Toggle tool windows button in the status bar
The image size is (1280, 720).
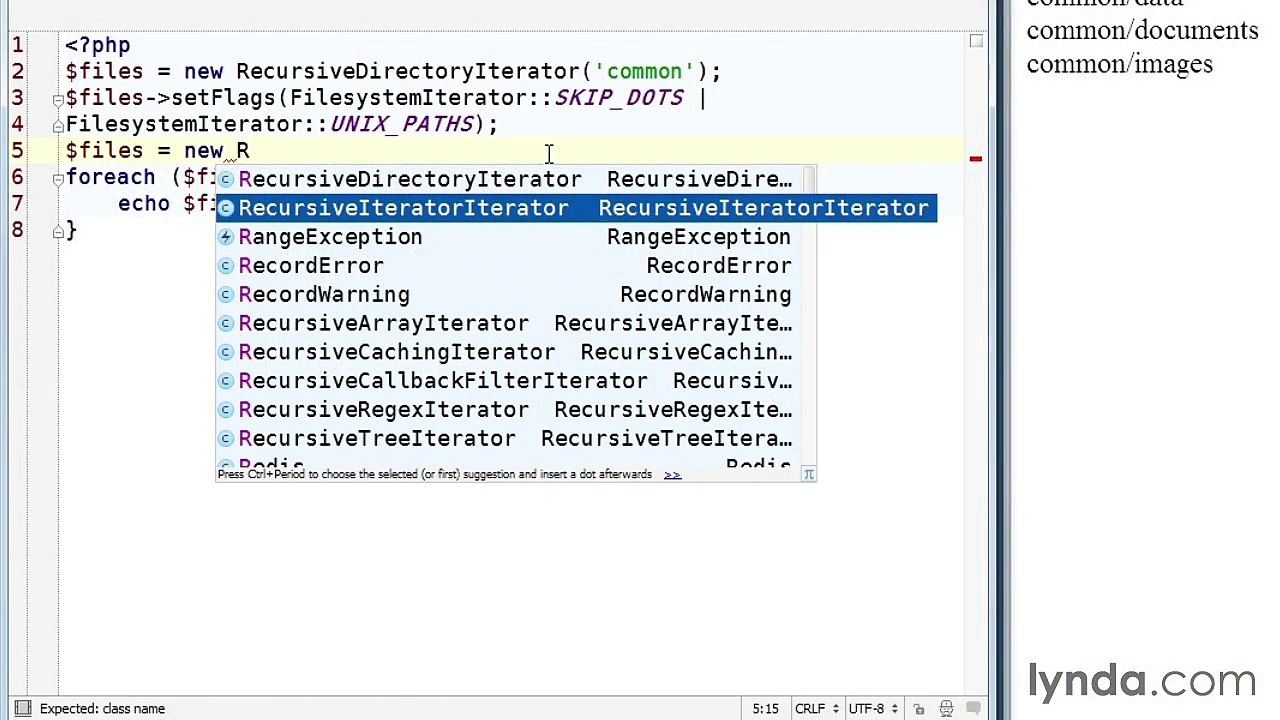(22, 709)
